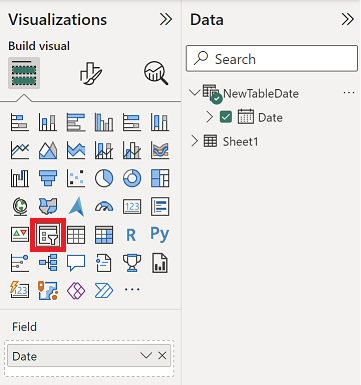Open the Date field well dropdown

click(x=146, y=356)
